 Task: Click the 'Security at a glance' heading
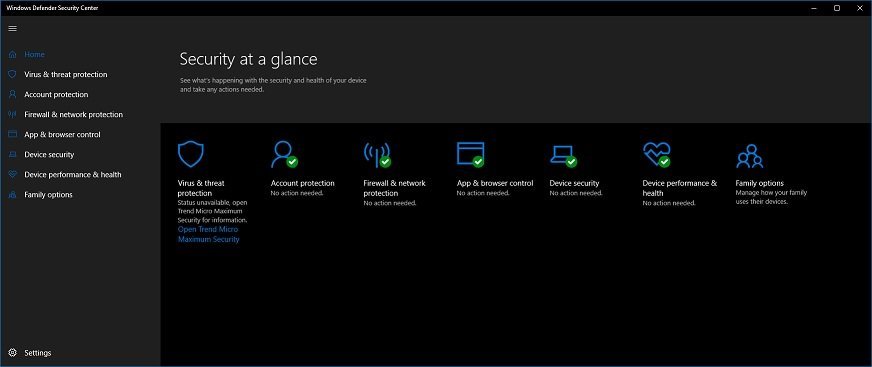249,59
